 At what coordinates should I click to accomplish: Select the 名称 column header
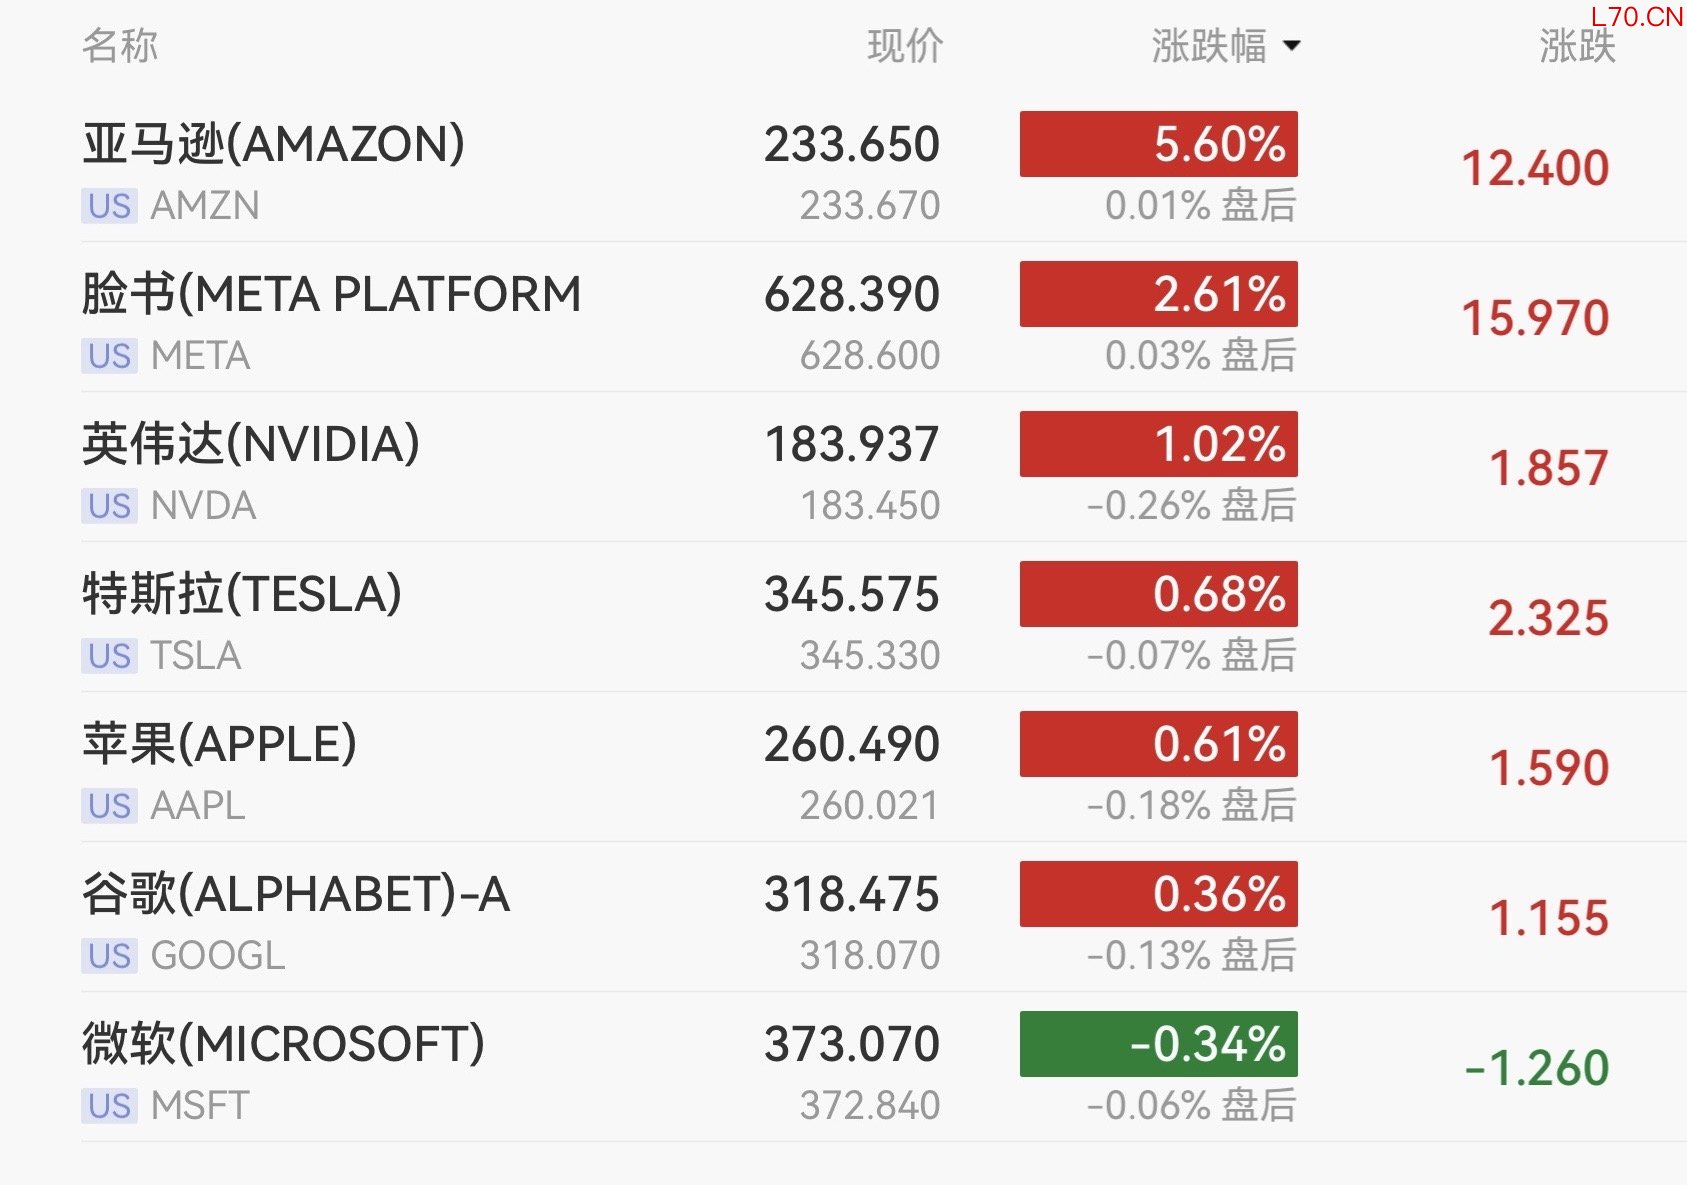tap(120, 46)
